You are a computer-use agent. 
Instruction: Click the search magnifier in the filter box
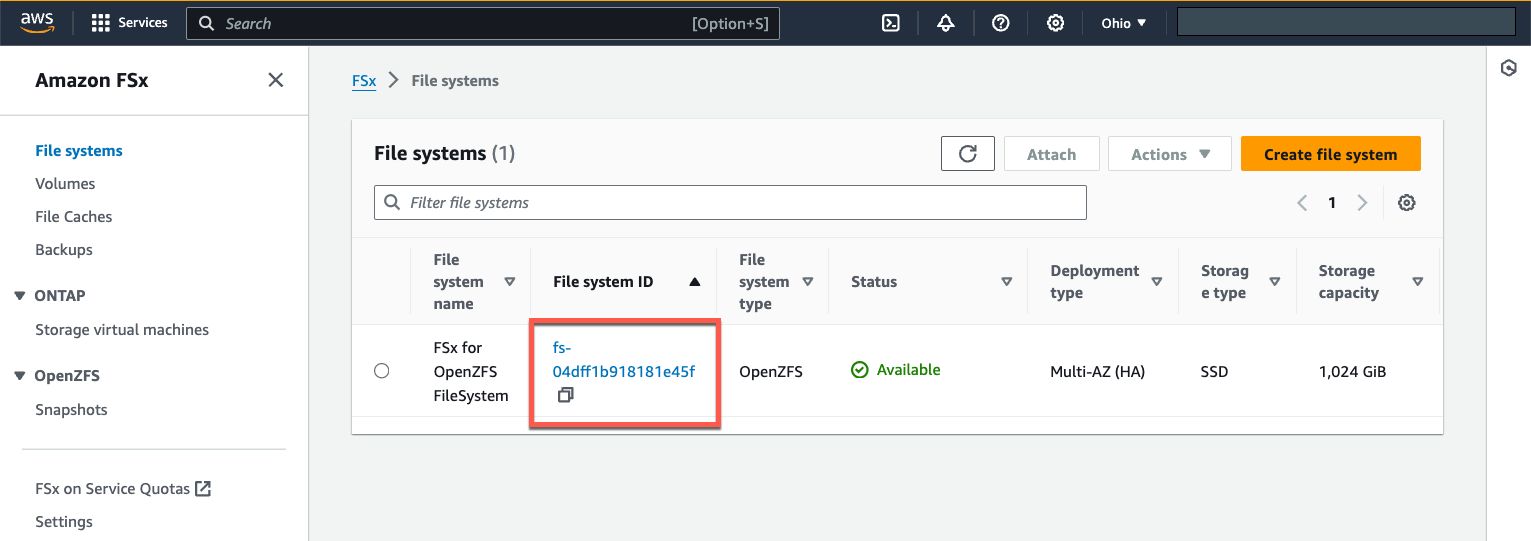[391, 203]
